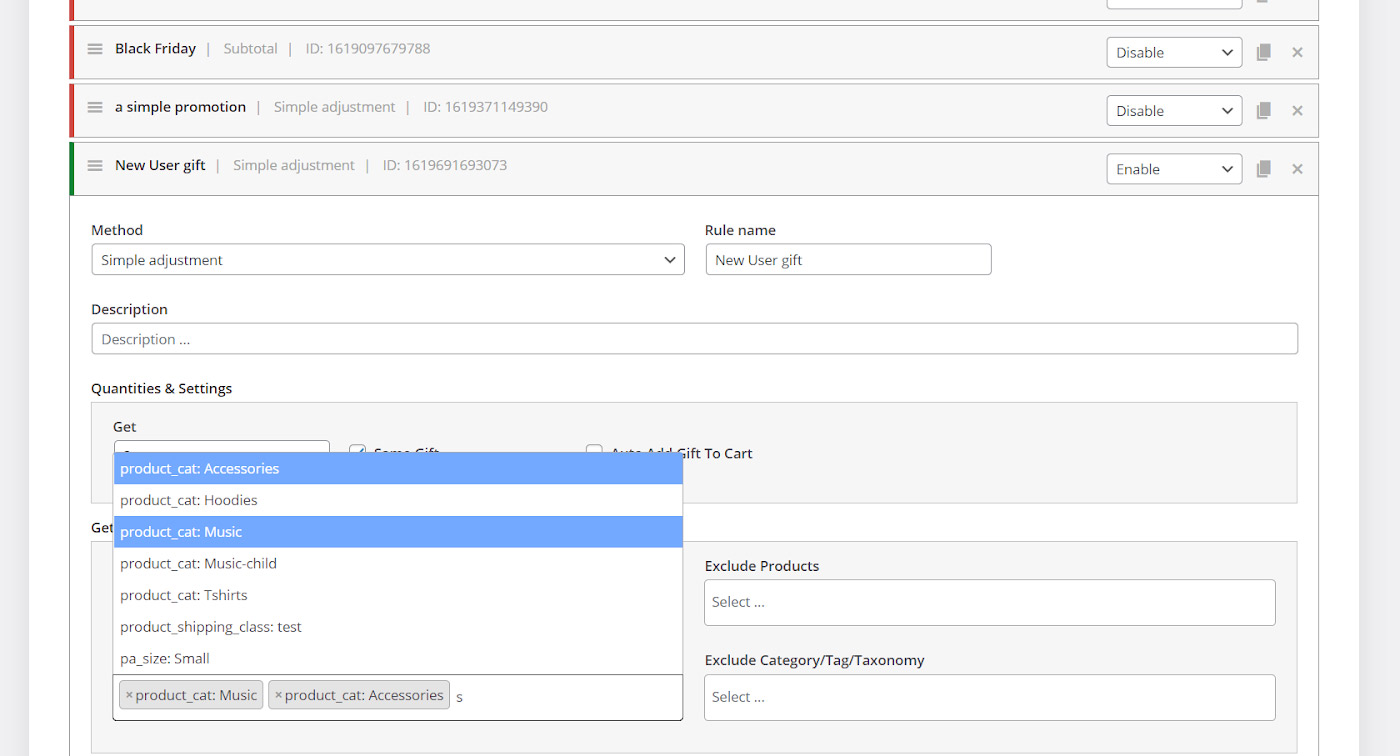
Task: Open New User gift Enable dropdown
Action: [1173, 169]
